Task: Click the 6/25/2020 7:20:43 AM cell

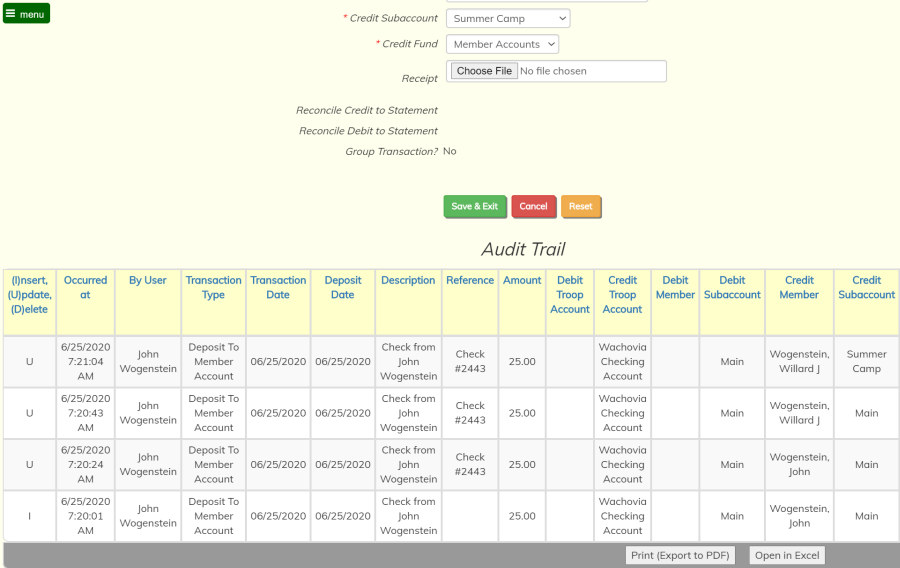Action: coord(86,413)
